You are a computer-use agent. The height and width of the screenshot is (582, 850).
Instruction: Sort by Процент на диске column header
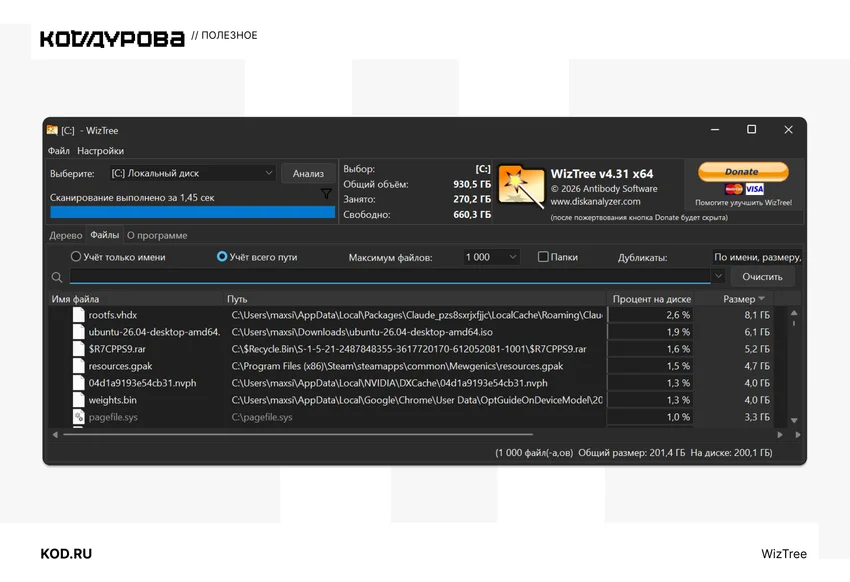coord(651,299)
